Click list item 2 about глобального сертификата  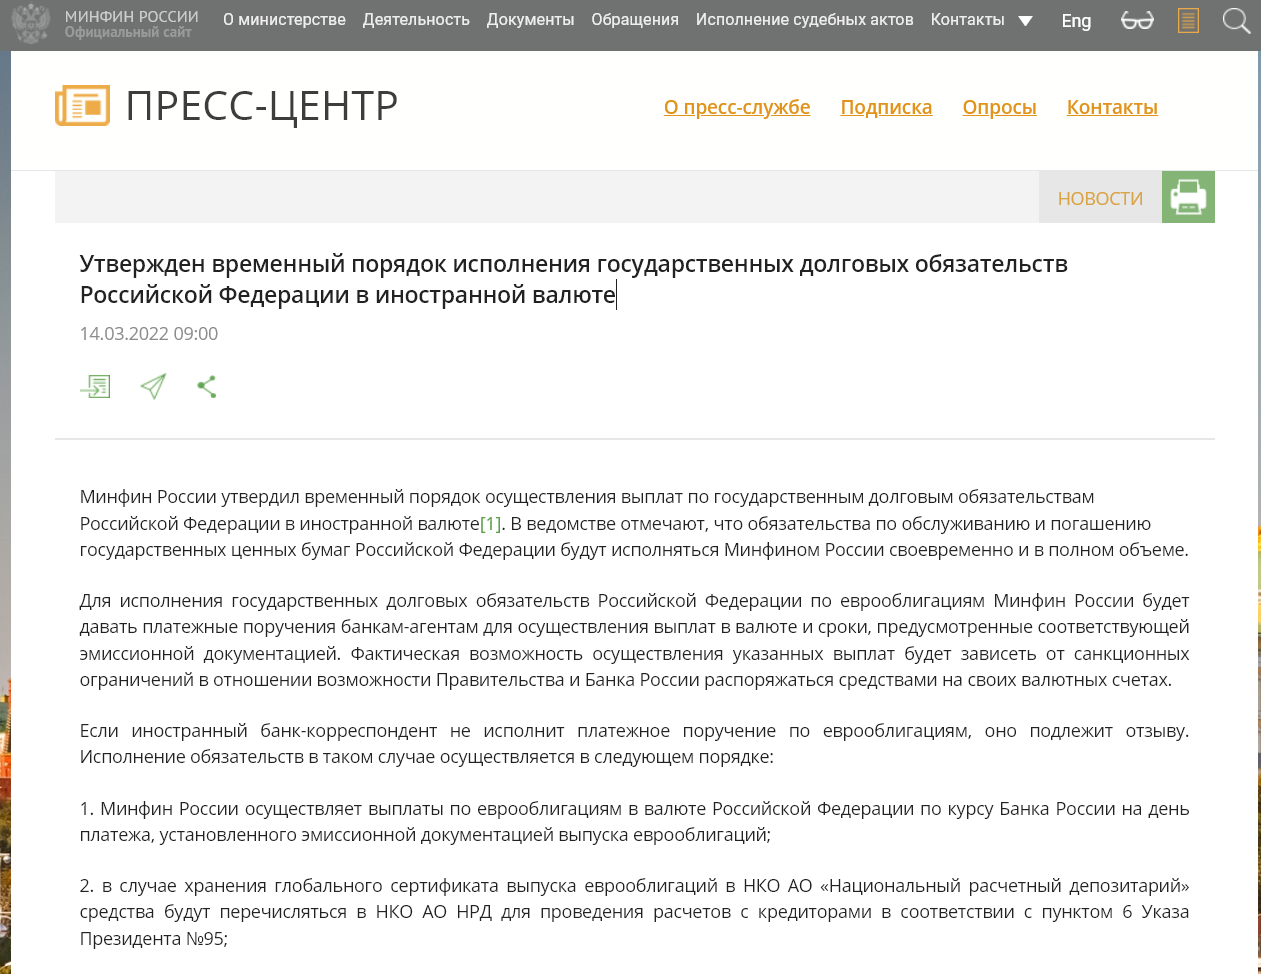pos(634,912)
